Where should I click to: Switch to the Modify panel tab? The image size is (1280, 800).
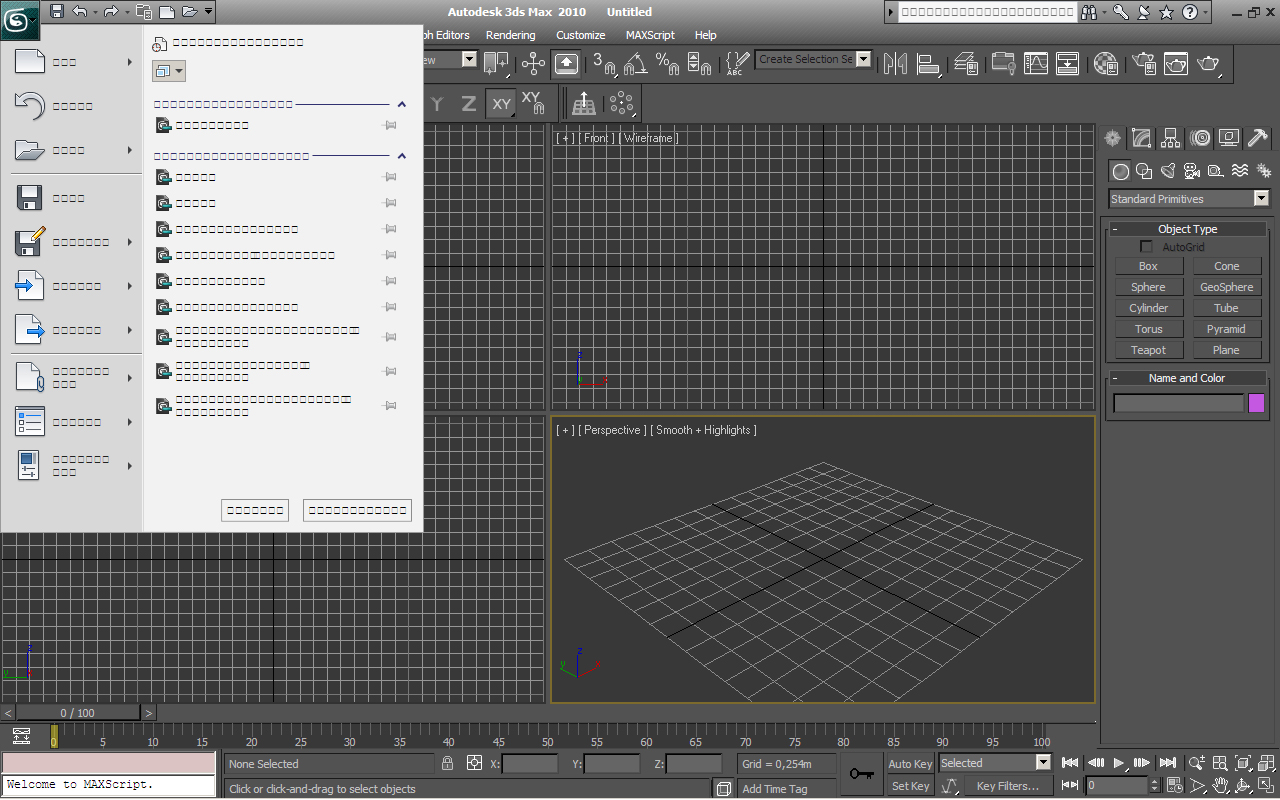point(1141,138)
